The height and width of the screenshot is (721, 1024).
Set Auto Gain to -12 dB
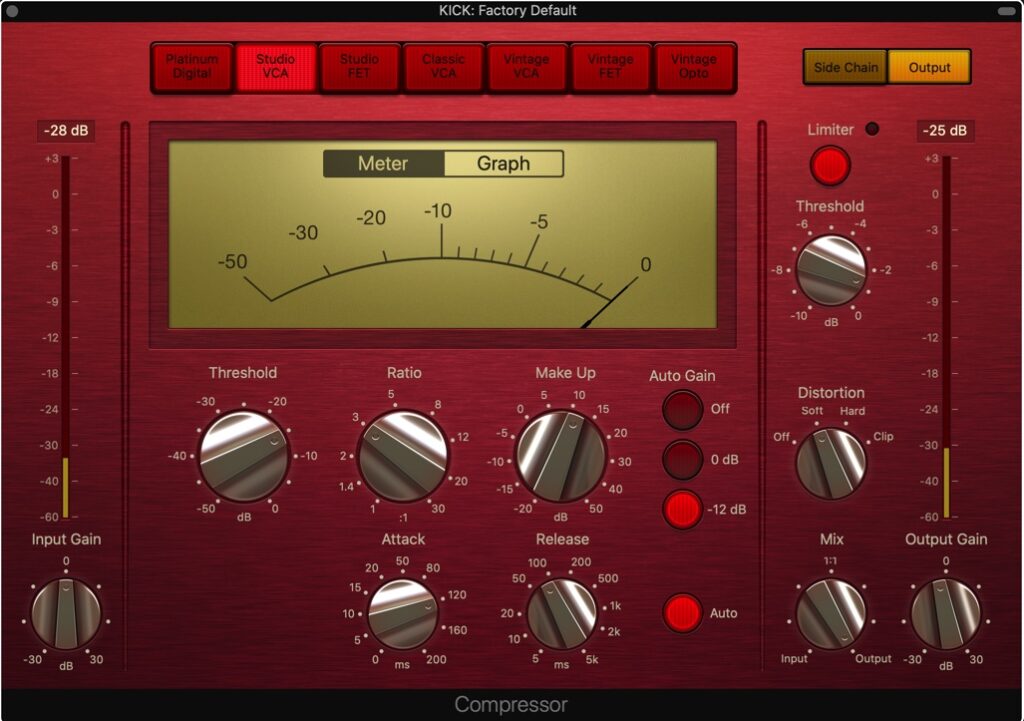pyautogui.click(x=682, y=509)
